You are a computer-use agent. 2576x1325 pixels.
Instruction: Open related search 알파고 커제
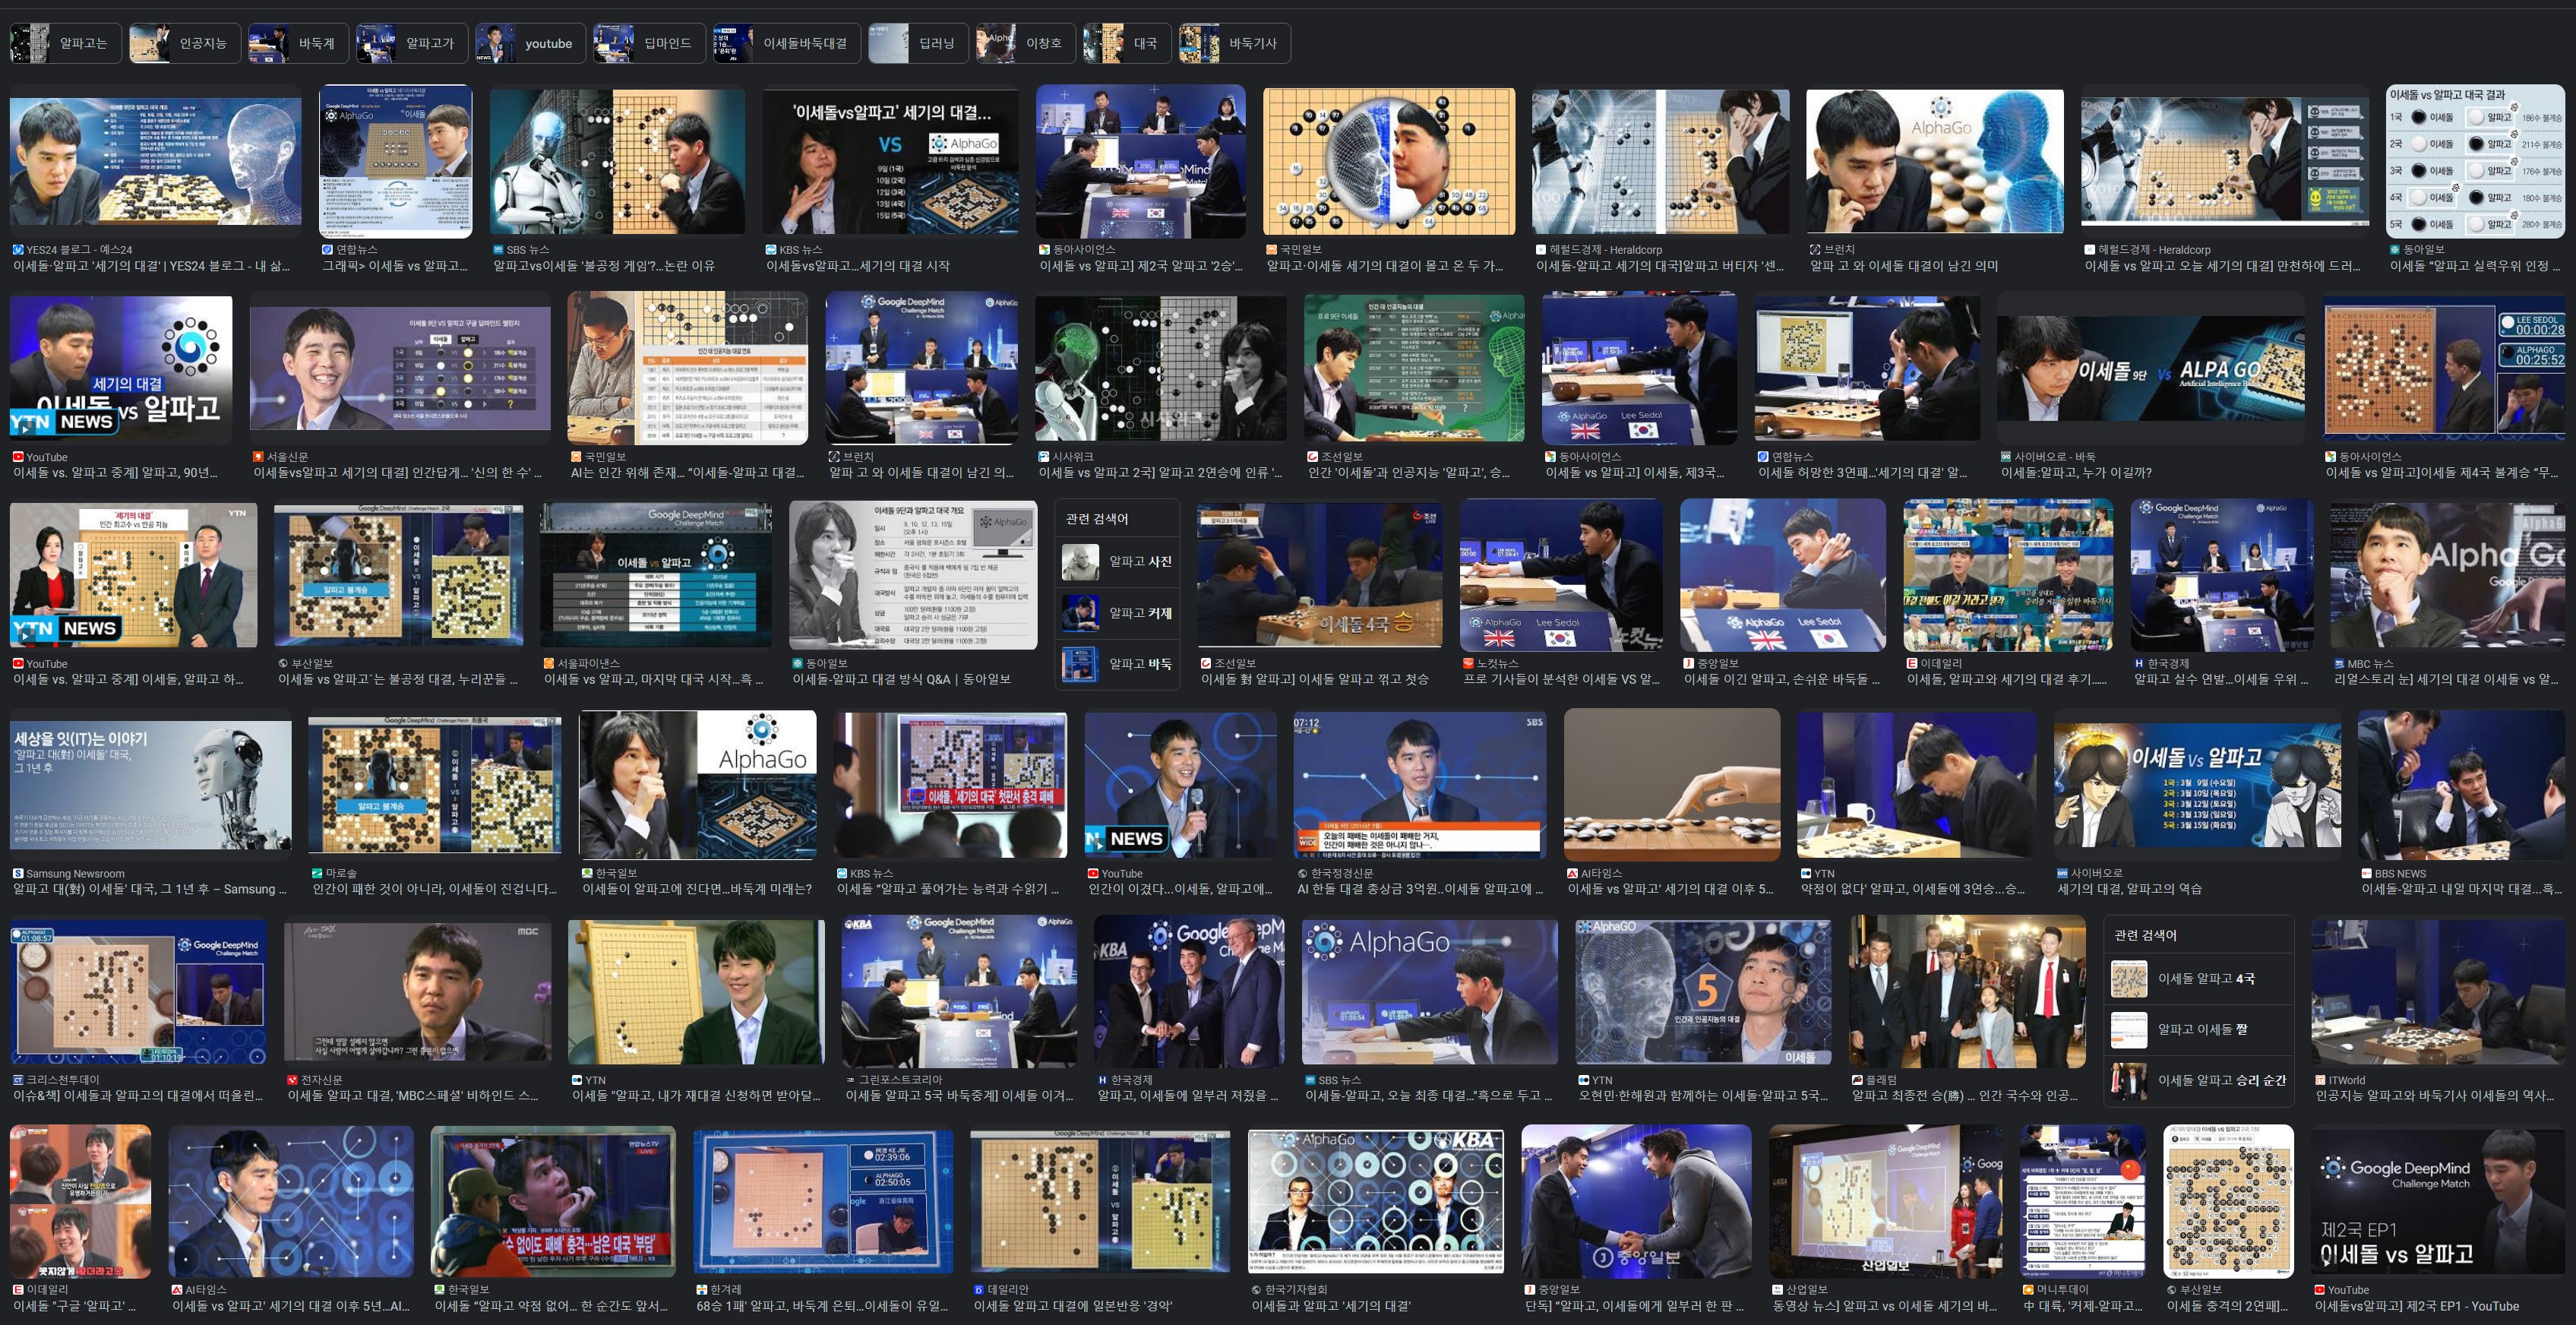1117,613
